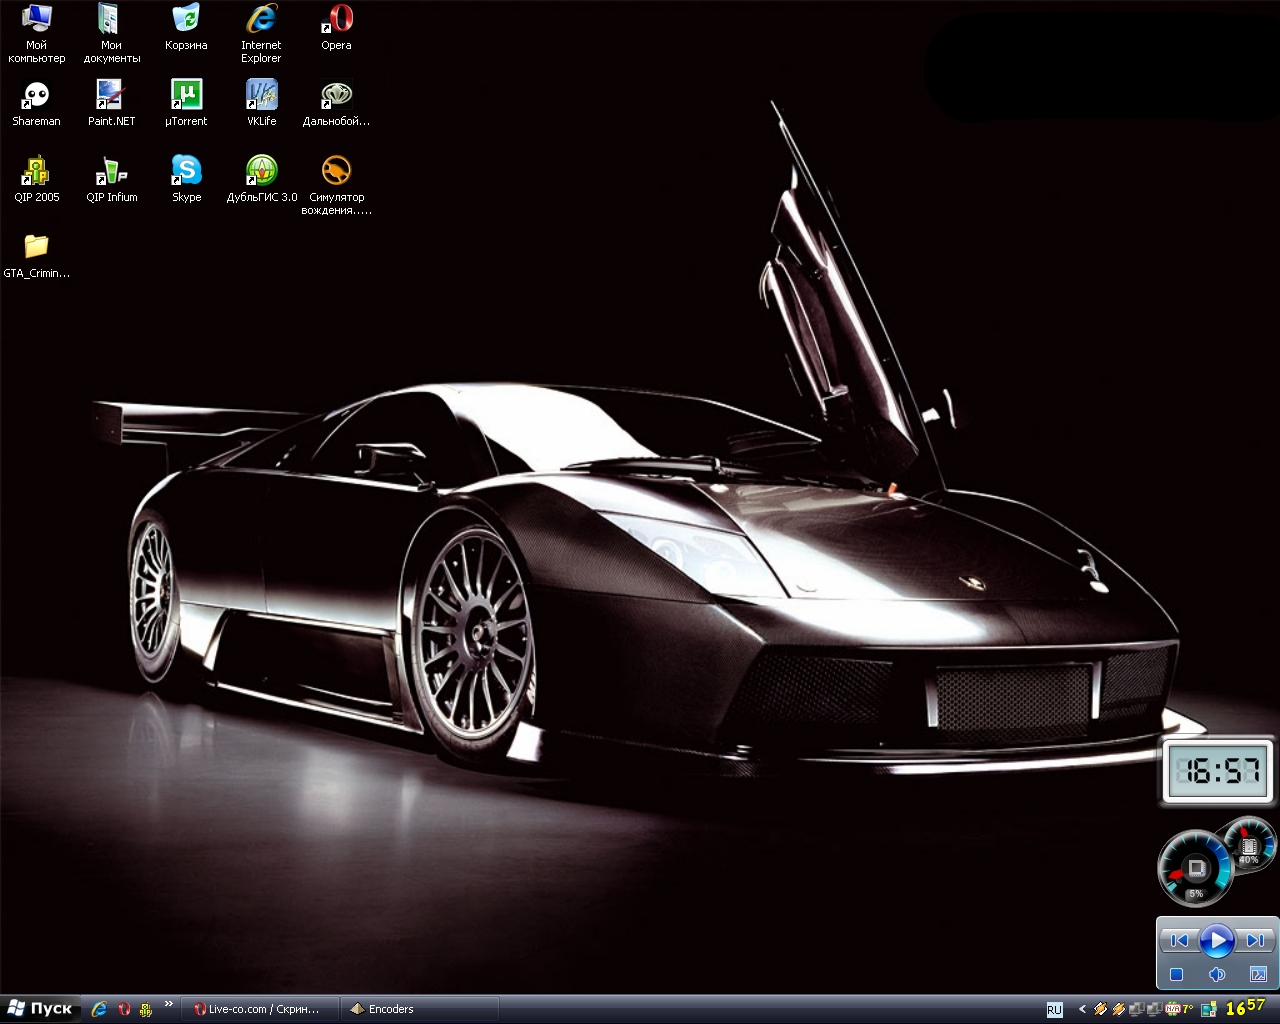This screenshot has width=1280, height=1024.
Task: Open the Shareman desktop icon
Action: pyautogui.click(x=36, y=96)
